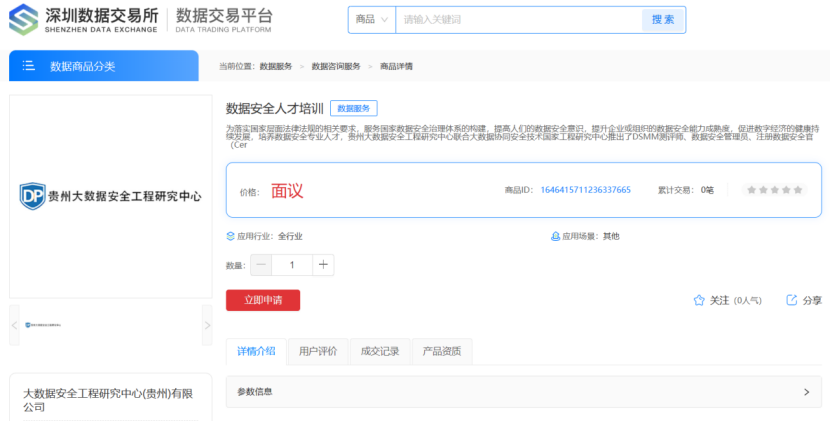Image resolution: width=830 pixels, height=422 pixels.
Task: Click the 面议 price text
Action: pyautogui.click(x=287, y=191)
